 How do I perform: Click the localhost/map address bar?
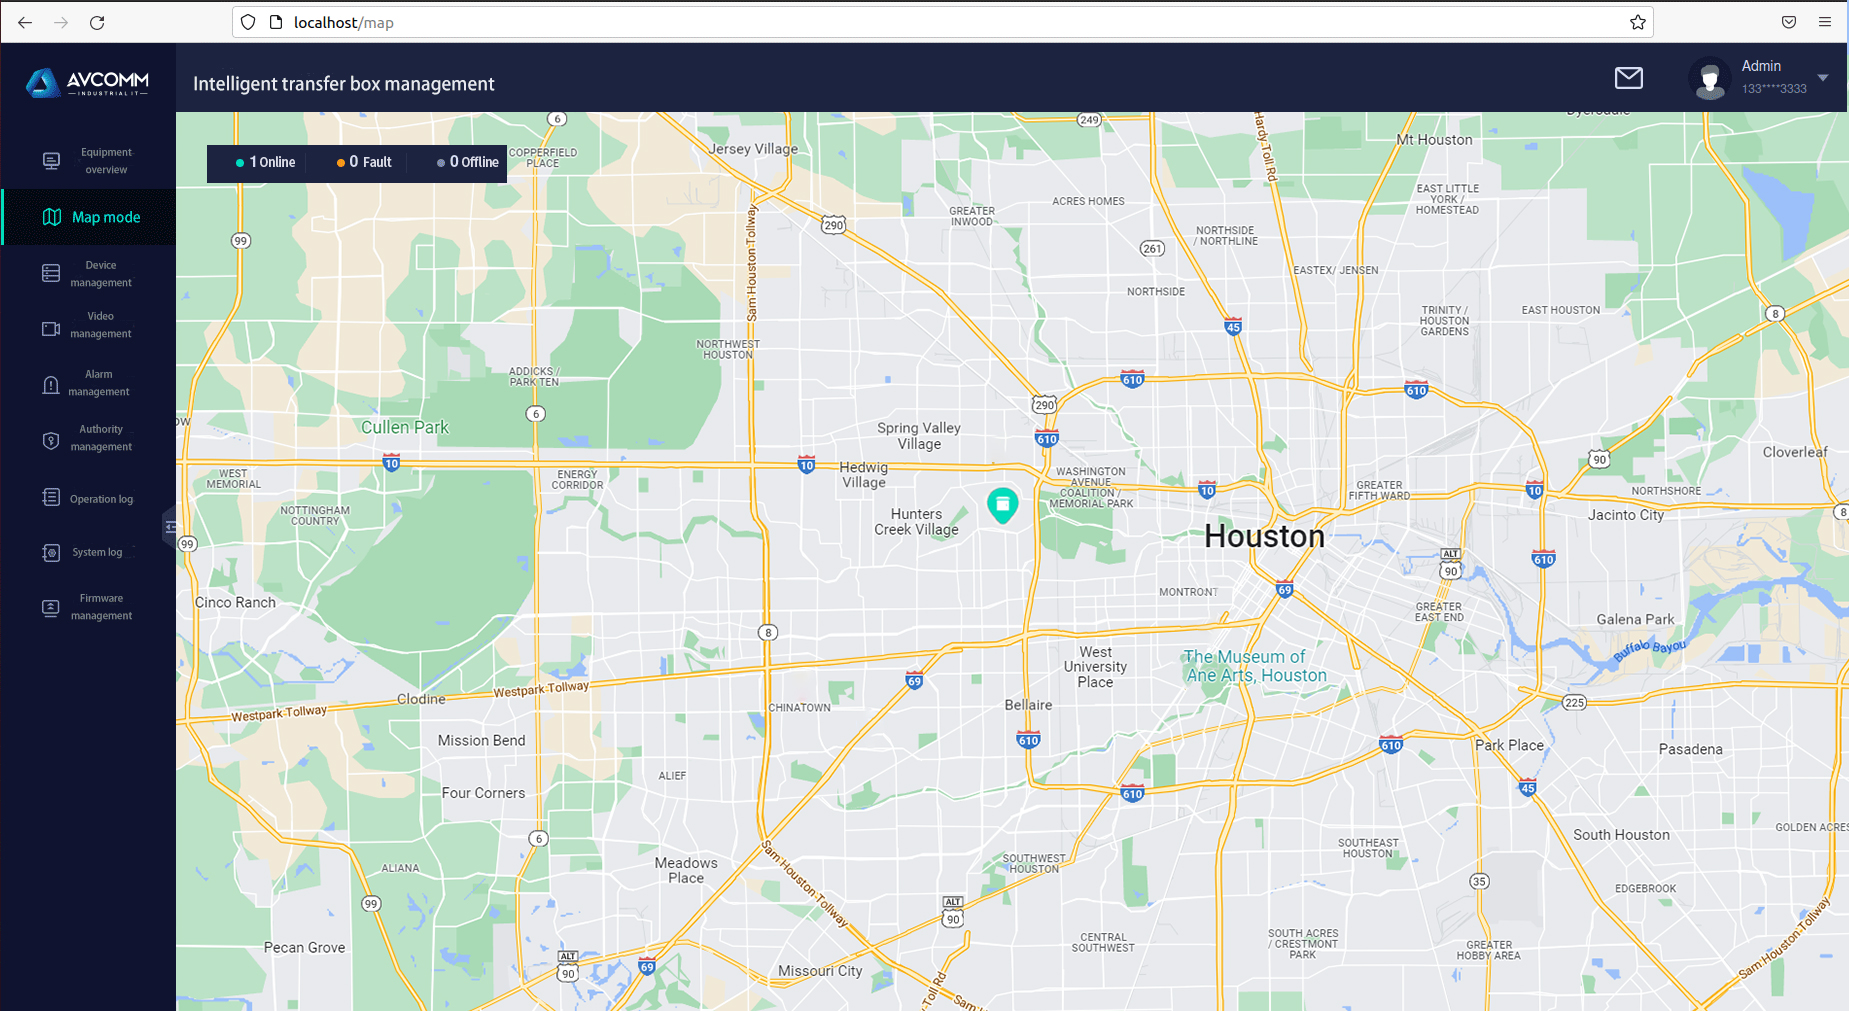coord(943,22)
